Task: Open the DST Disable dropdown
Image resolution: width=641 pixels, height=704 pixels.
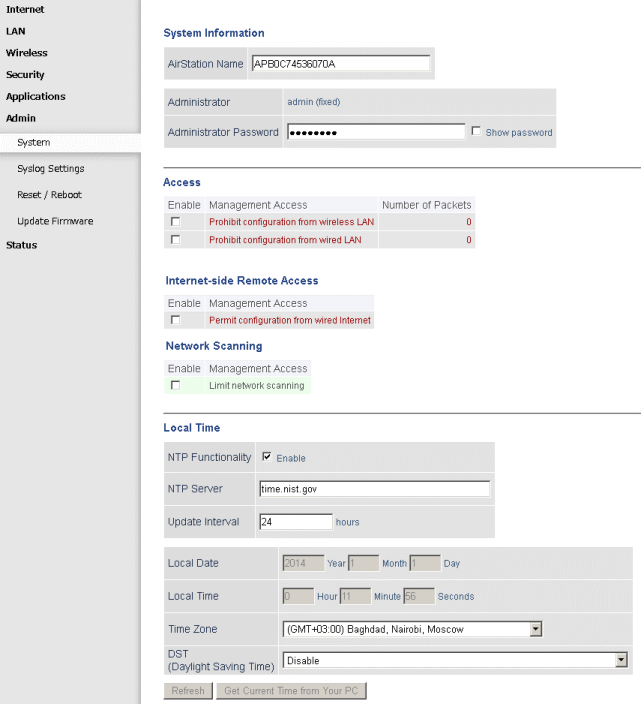Action: (455, 660)
